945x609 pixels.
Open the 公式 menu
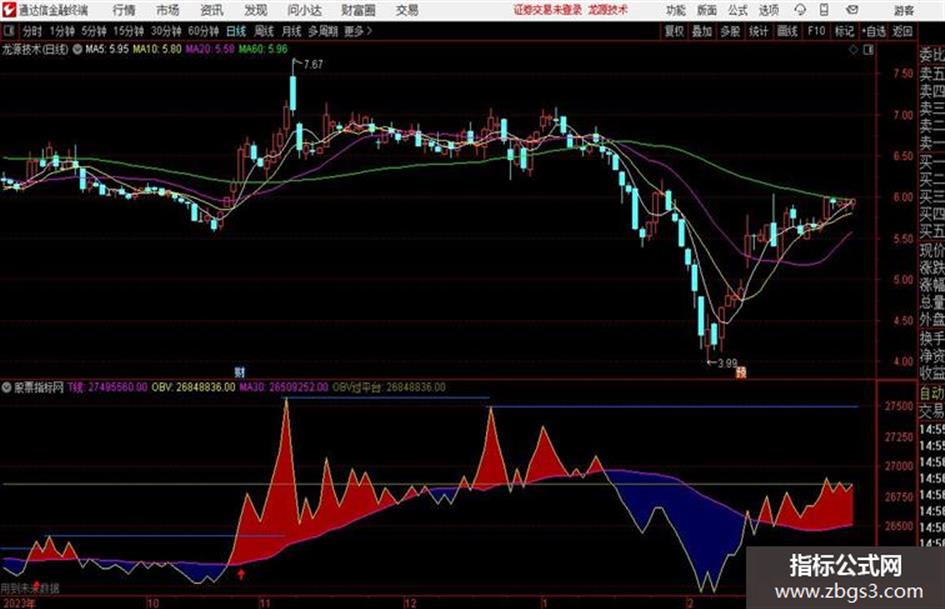coord(738,10)
